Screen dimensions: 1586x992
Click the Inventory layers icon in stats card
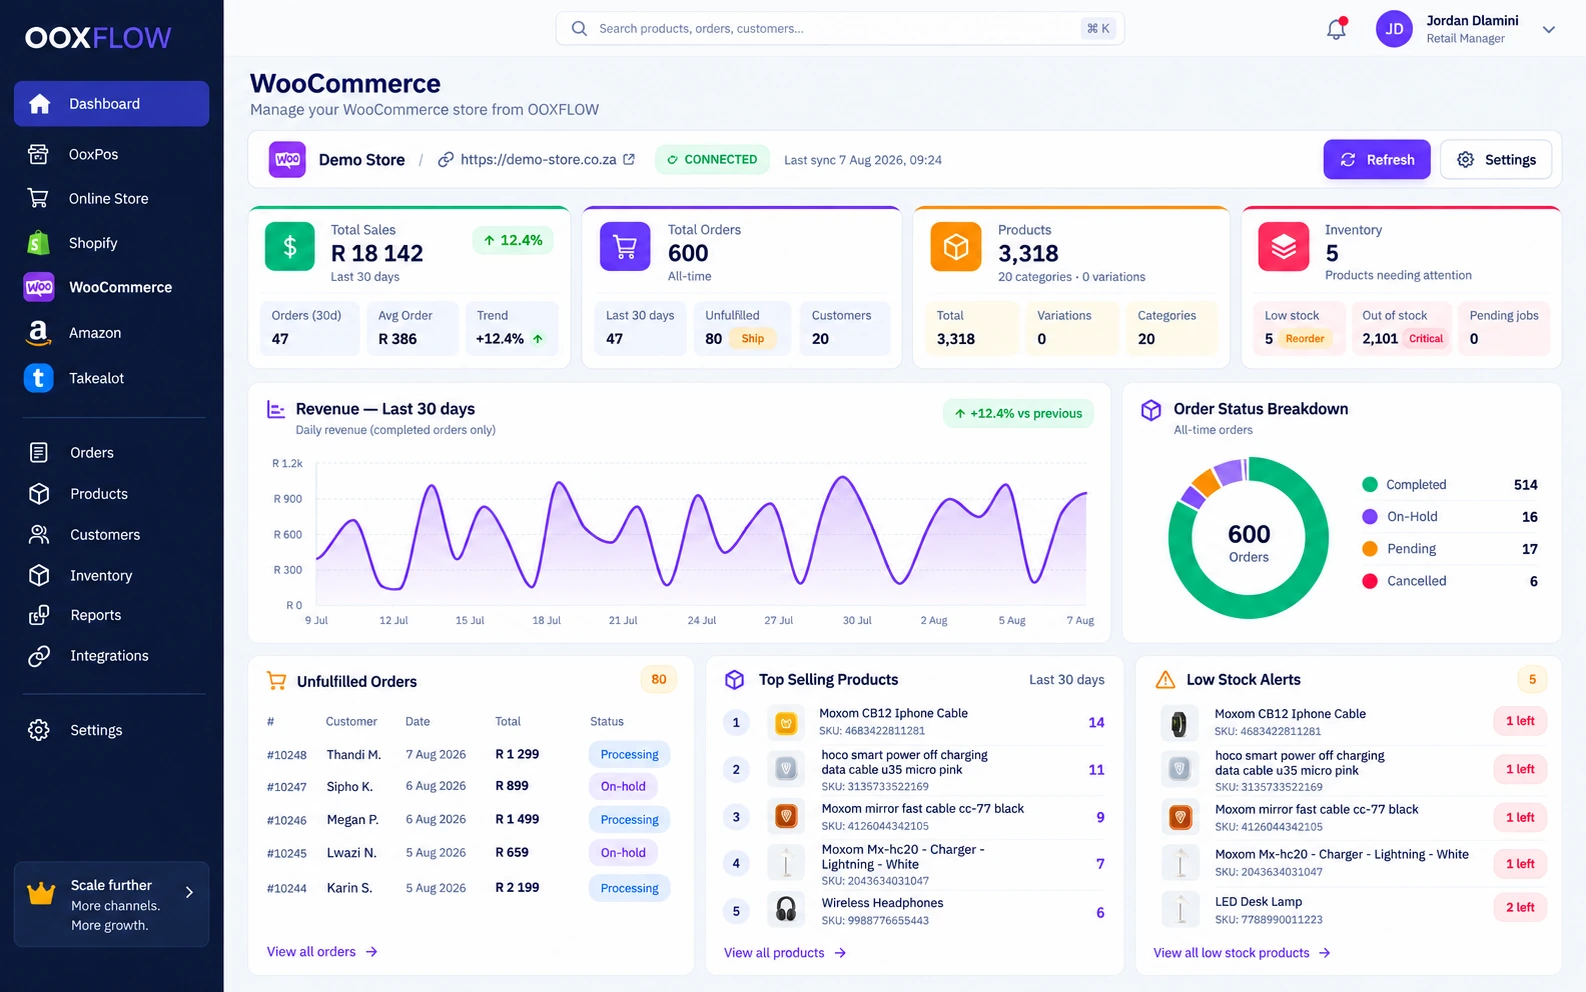[x=1284, y=246]
